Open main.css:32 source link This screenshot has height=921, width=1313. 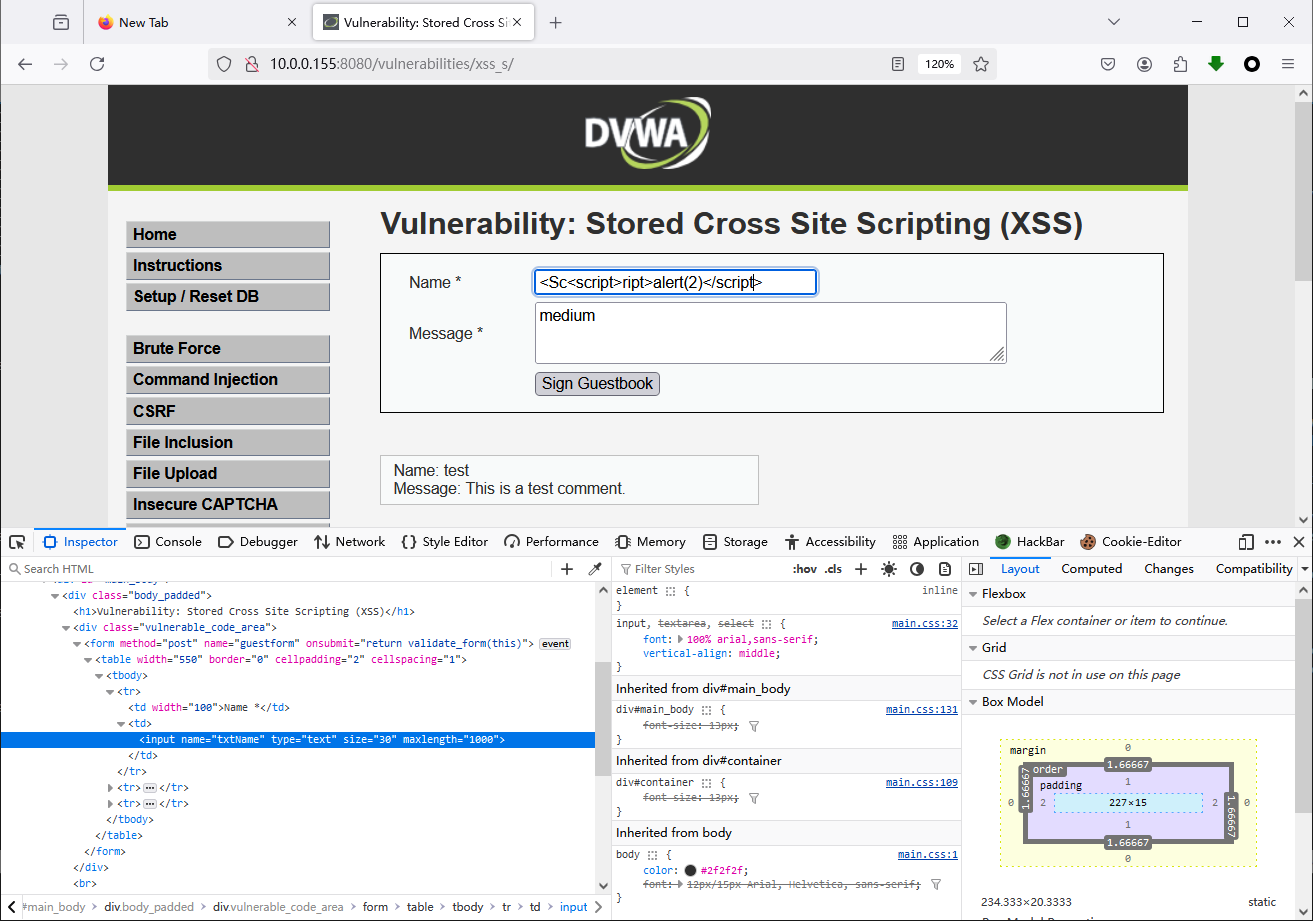[924, 624]
